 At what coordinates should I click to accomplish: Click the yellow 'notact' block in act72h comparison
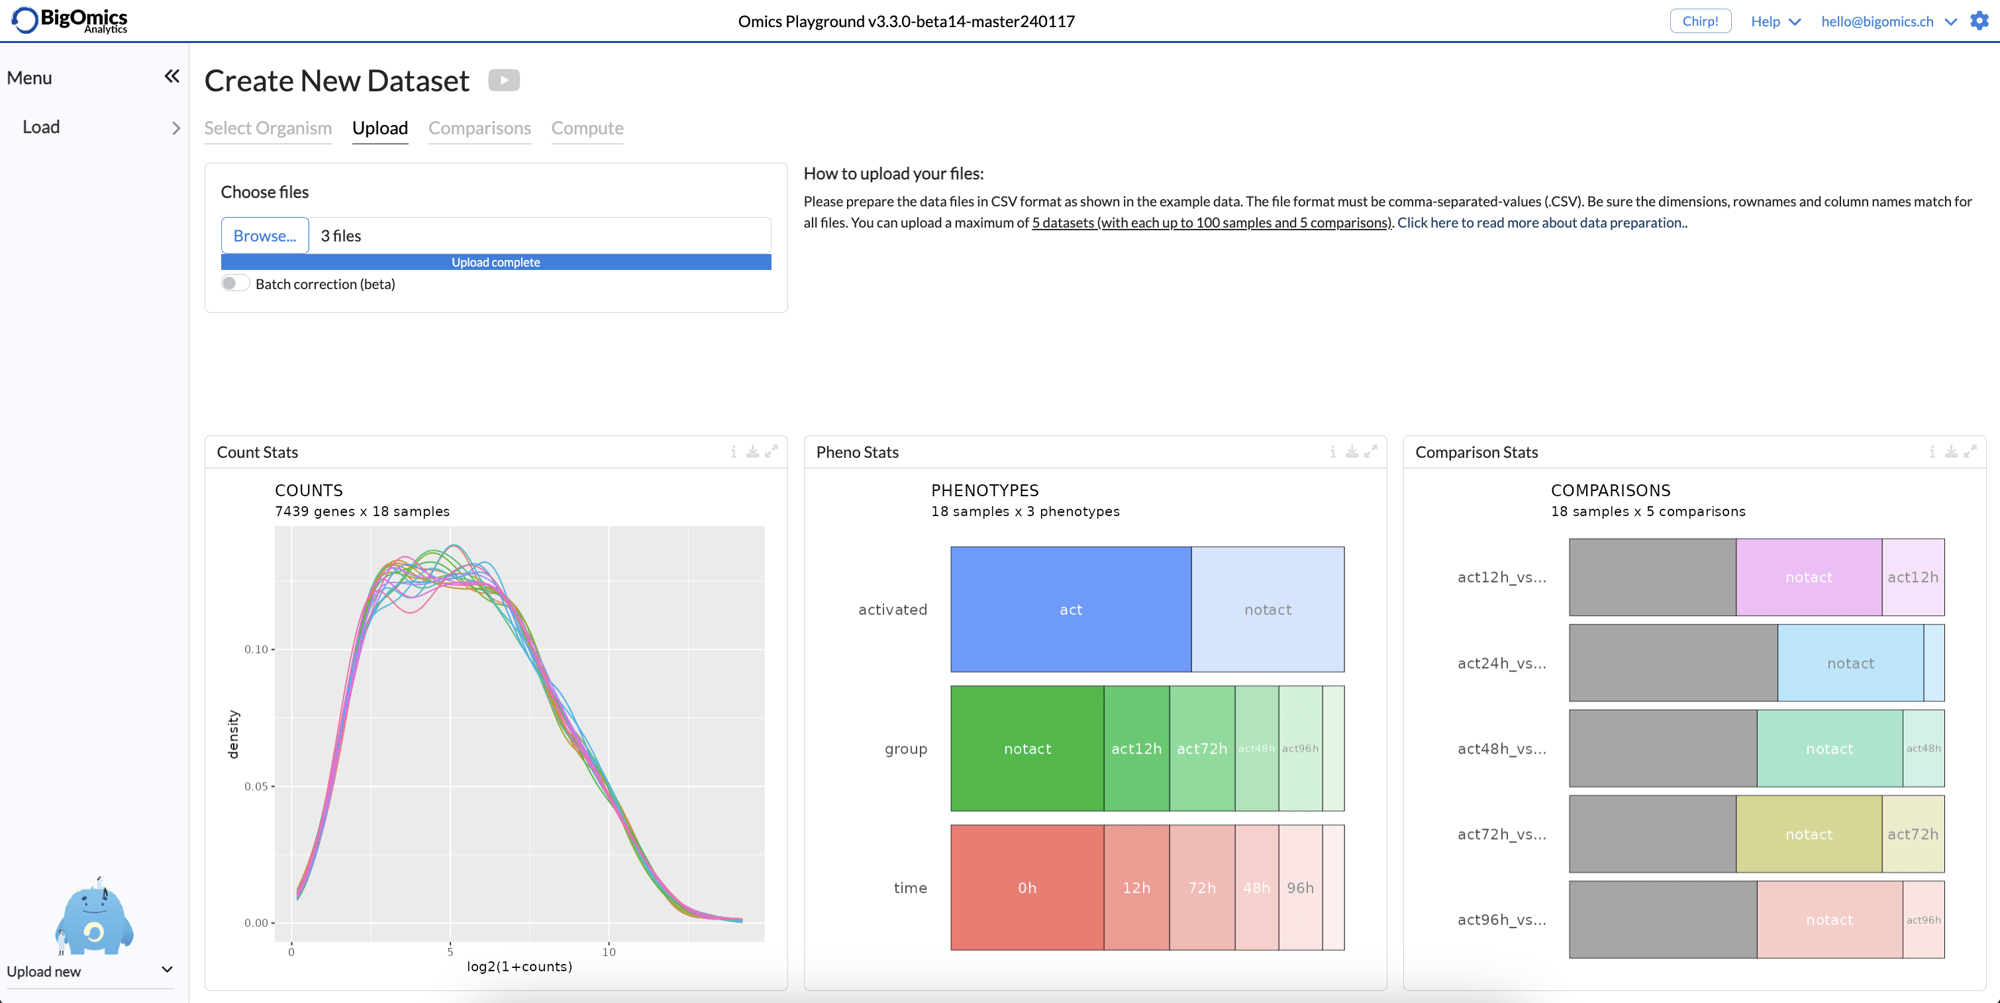click(1809, 834)
